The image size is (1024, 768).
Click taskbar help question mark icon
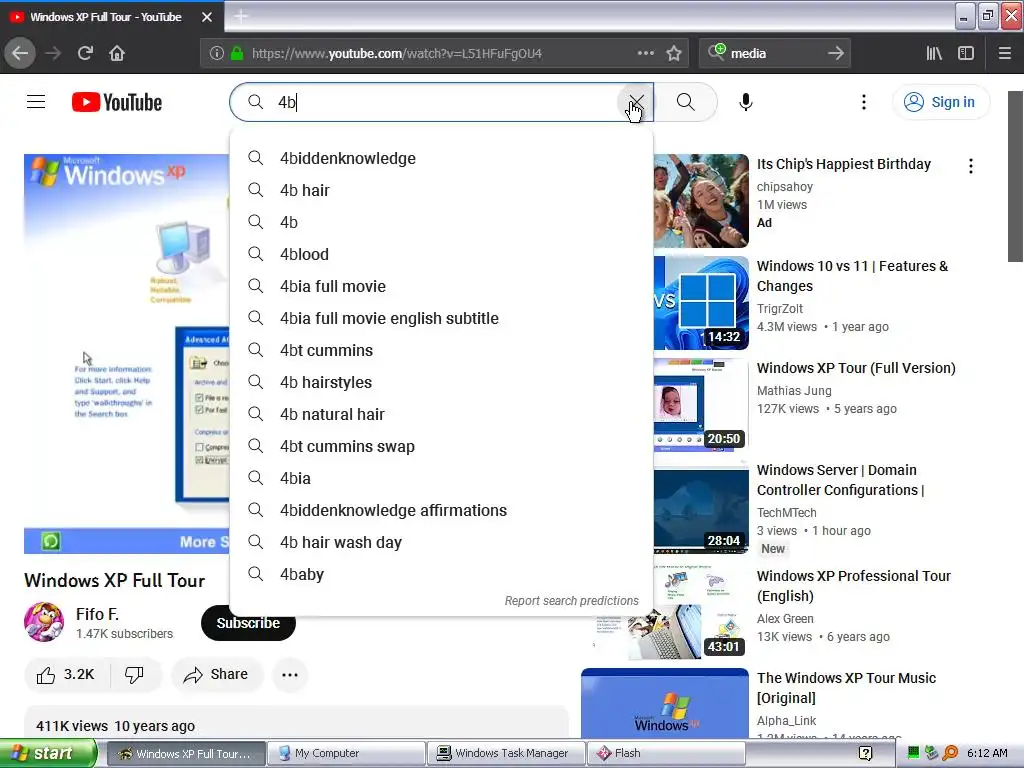[866, 753]
